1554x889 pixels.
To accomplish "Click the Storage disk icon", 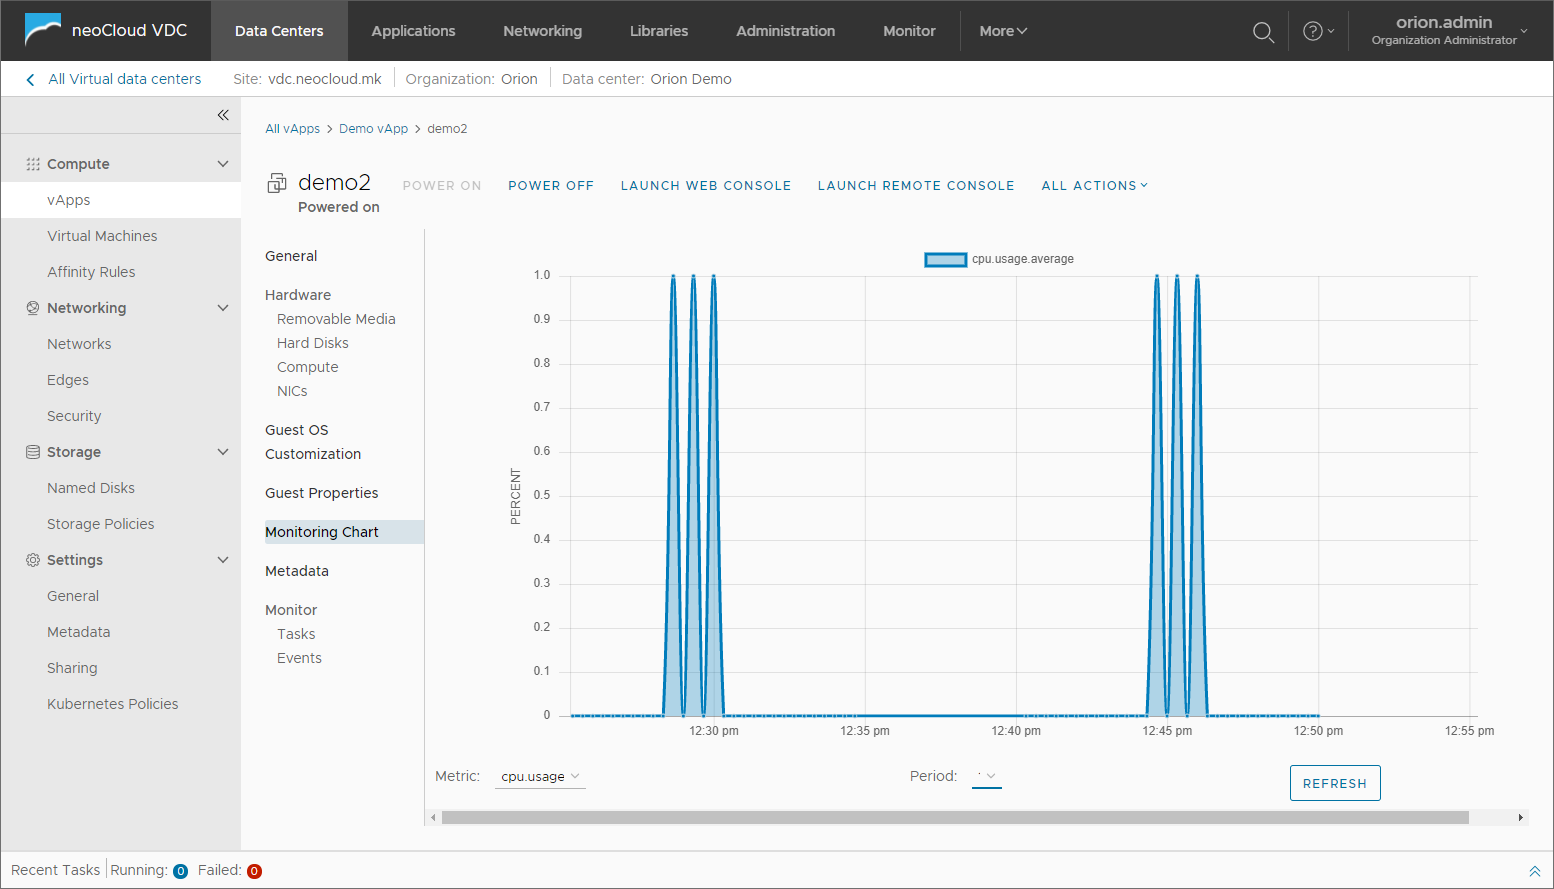I will (33, 452).
